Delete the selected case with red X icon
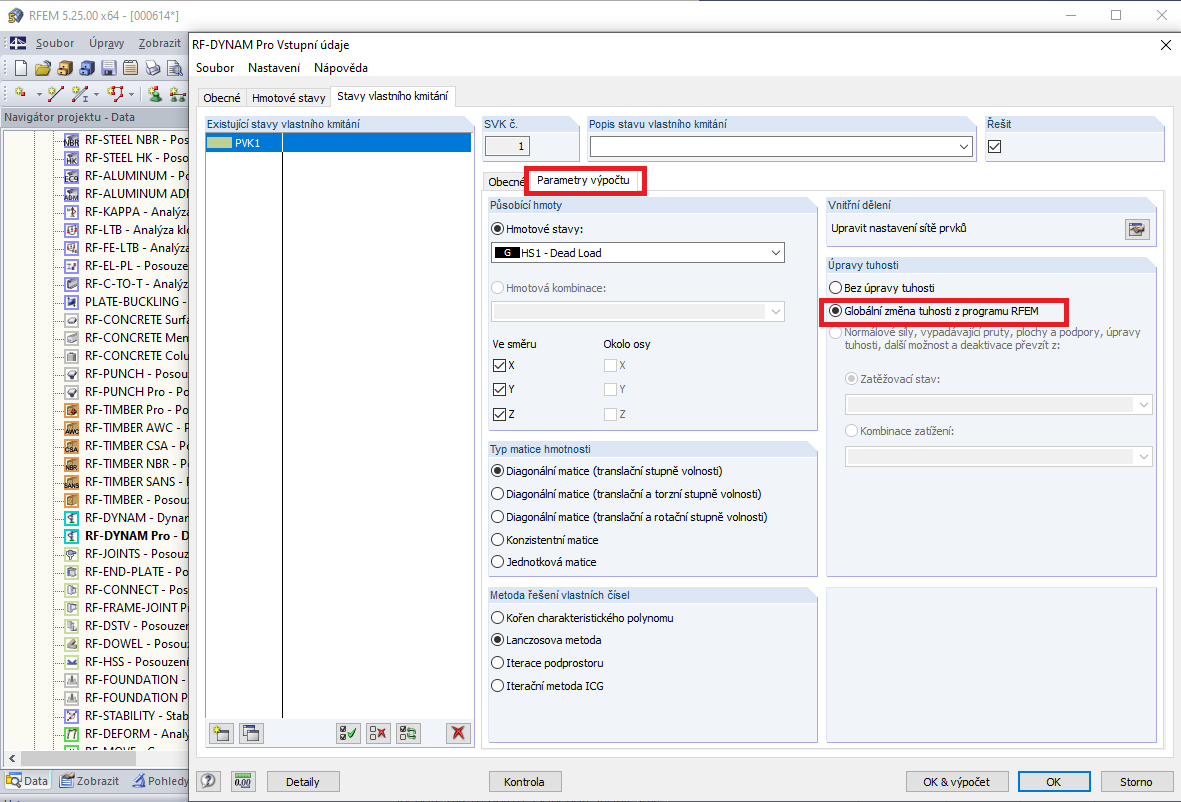This screenshot has width=1181, height=802. [x=458, y=733]
